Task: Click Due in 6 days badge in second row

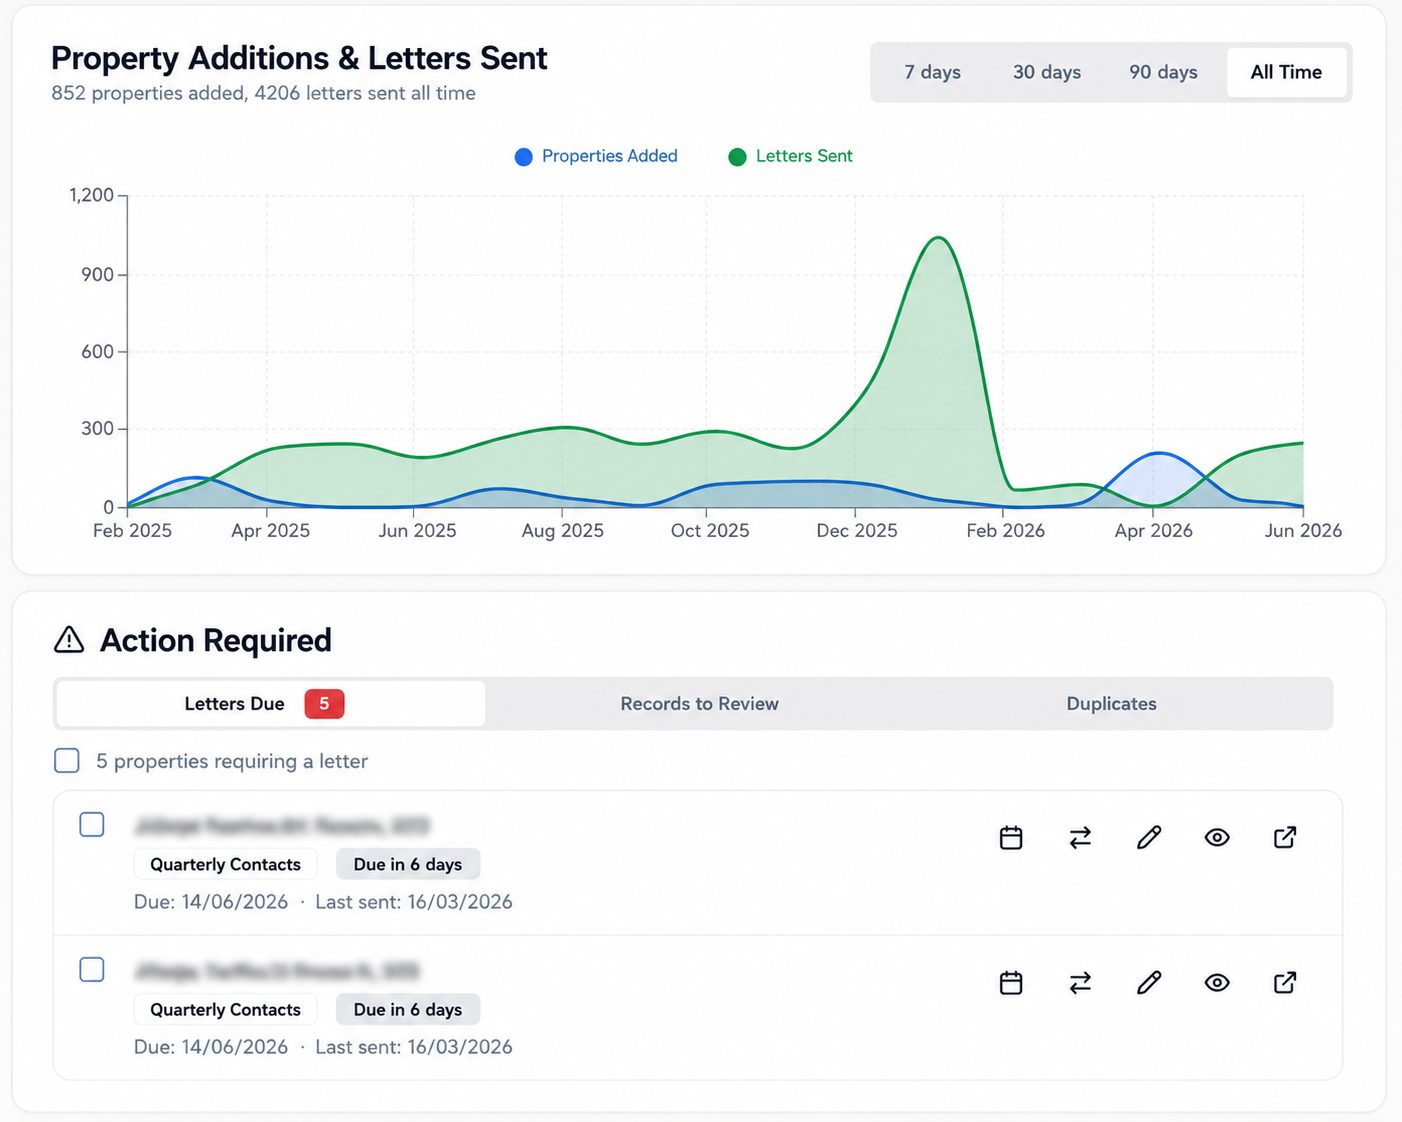Action: click(x=408, y=1009)
